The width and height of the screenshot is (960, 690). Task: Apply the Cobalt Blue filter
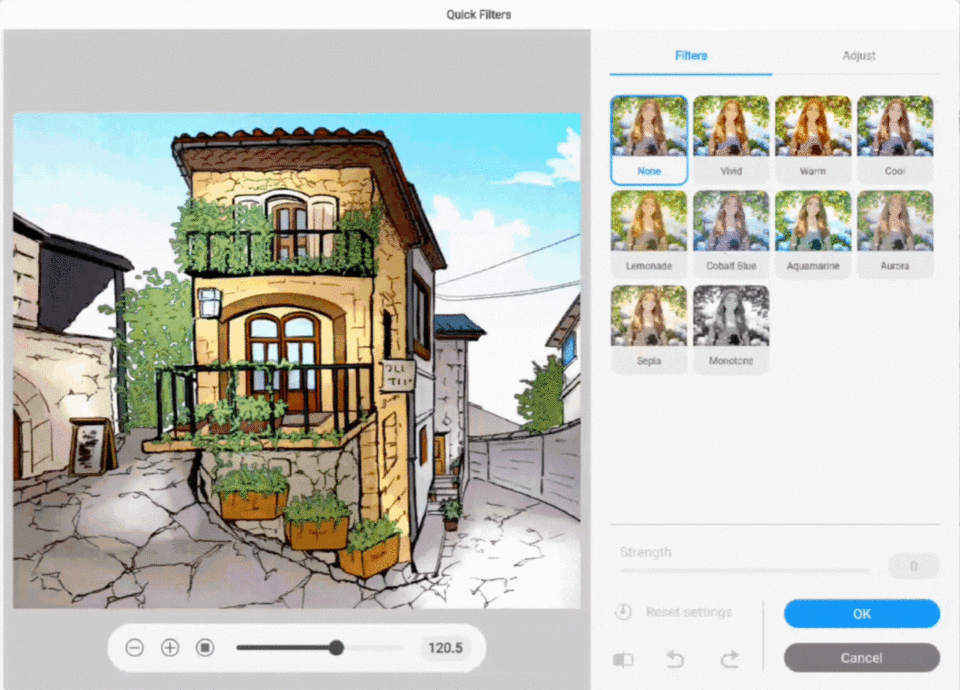731,234
